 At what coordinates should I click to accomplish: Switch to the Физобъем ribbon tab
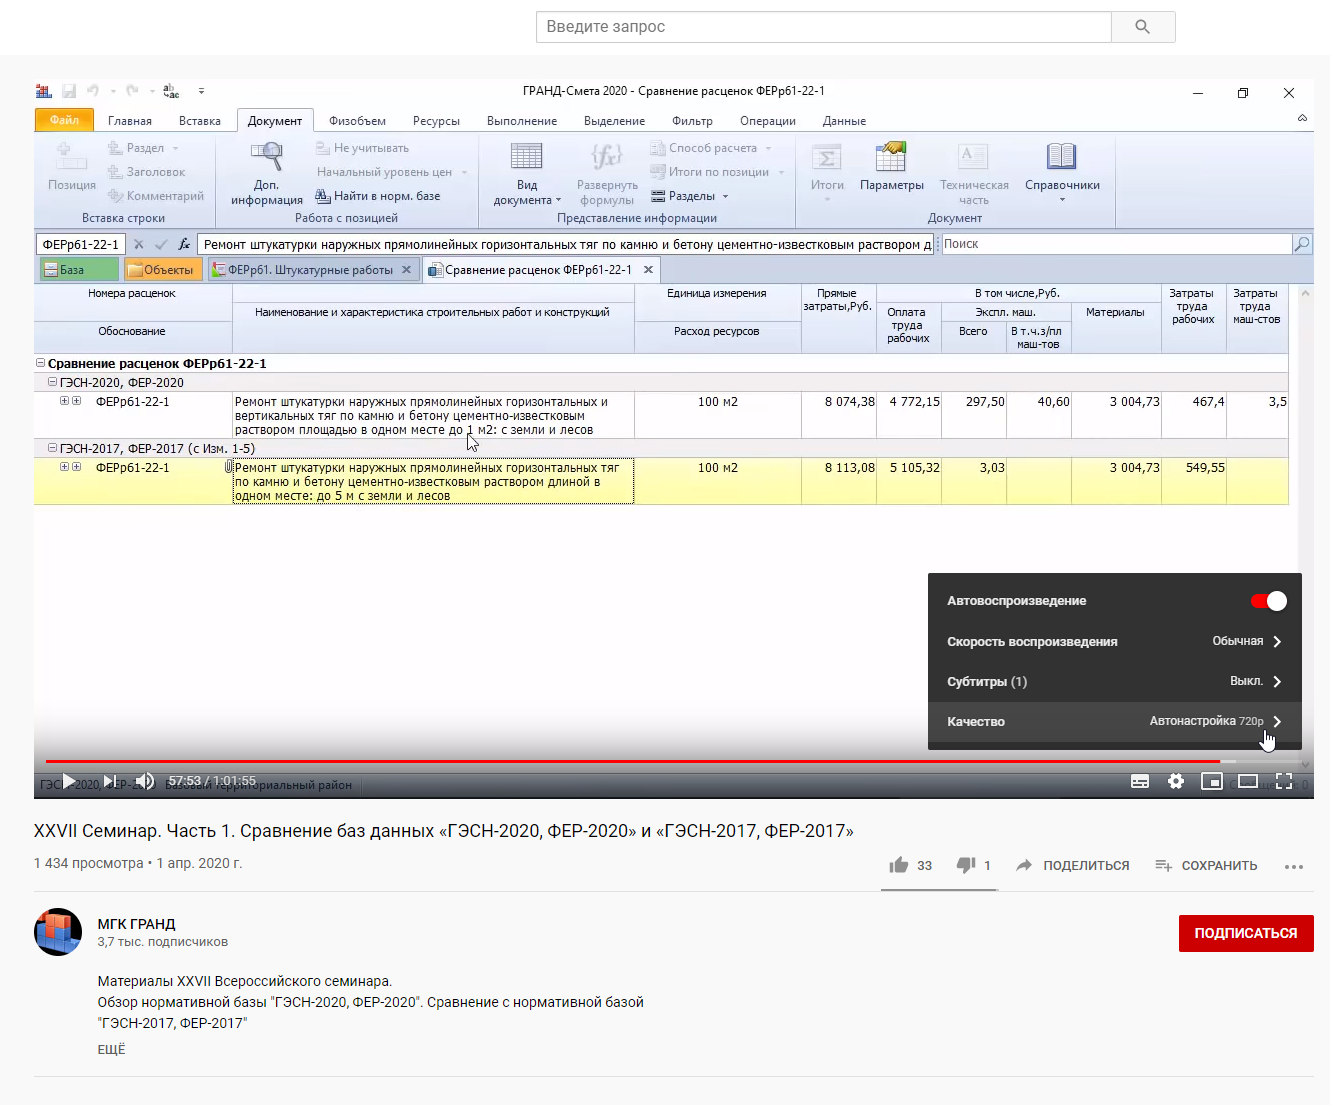click(x=357, y=121)
